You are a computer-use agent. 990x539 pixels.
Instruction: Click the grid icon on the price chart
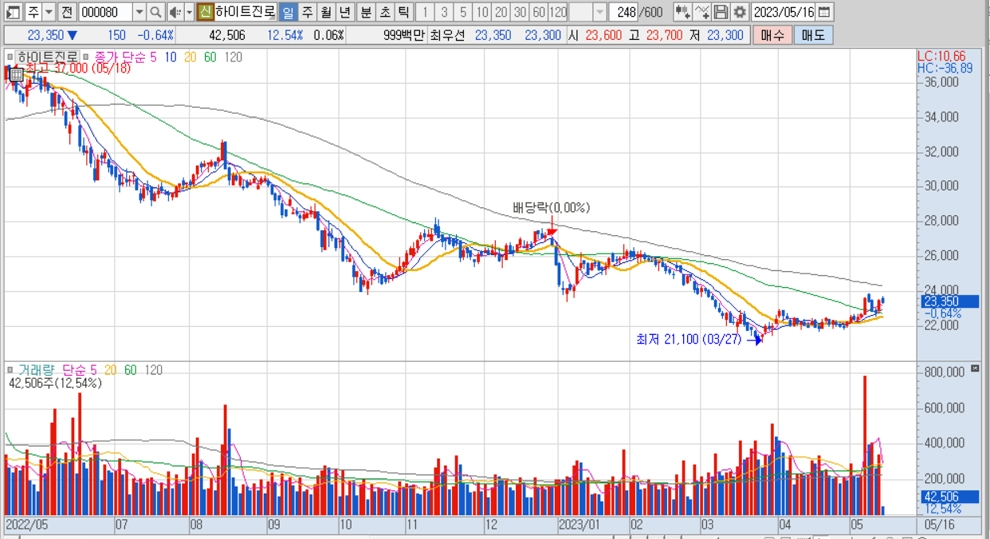(x=16, y=73)
